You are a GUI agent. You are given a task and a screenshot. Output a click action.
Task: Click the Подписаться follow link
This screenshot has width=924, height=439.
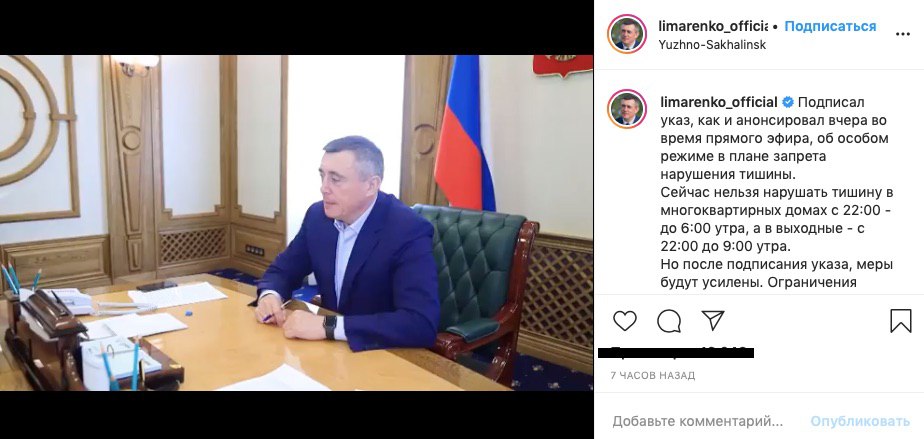tap(830, 27)
